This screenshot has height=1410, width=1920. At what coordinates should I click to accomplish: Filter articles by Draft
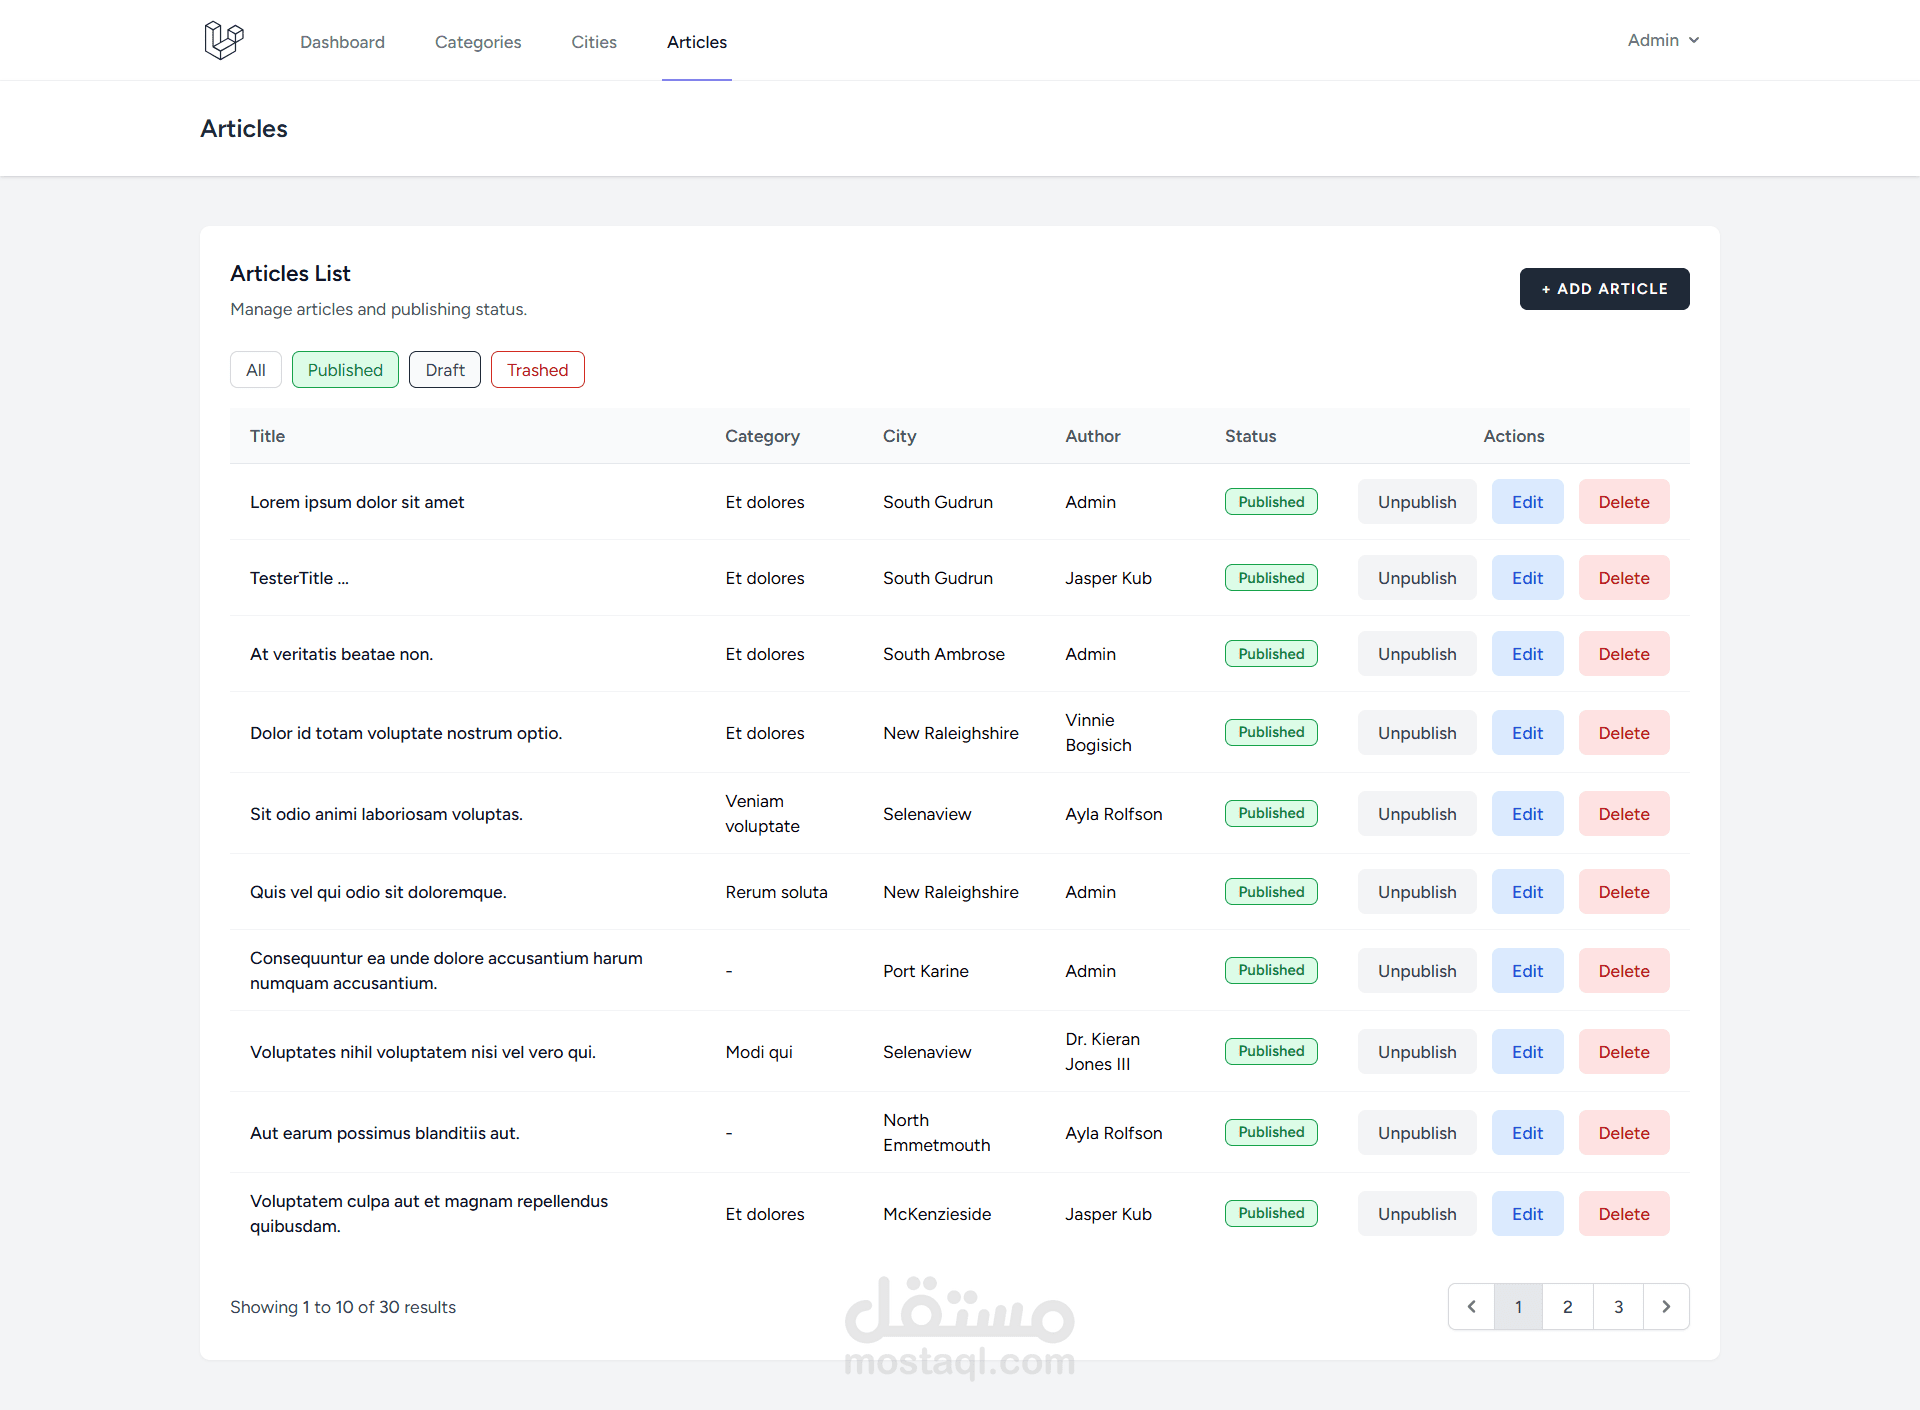pyautogui.click(x=445, y=370)
